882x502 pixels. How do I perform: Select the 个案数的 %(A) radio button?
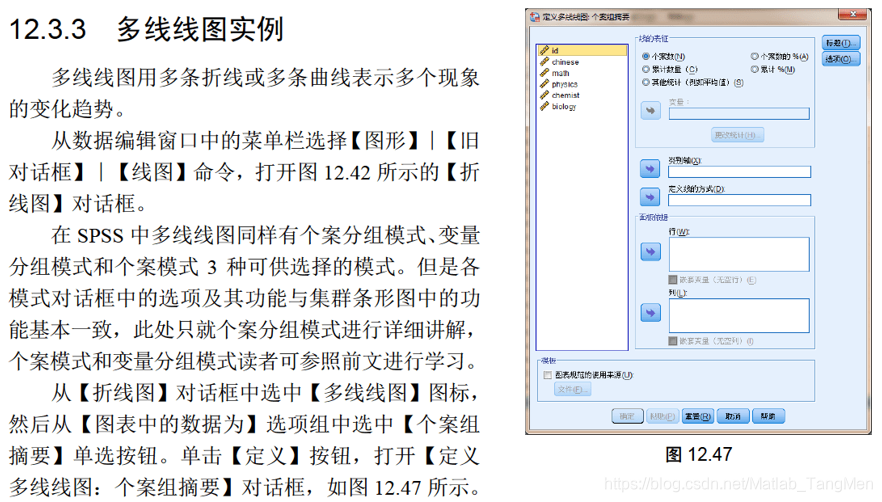tap(755, 56)
